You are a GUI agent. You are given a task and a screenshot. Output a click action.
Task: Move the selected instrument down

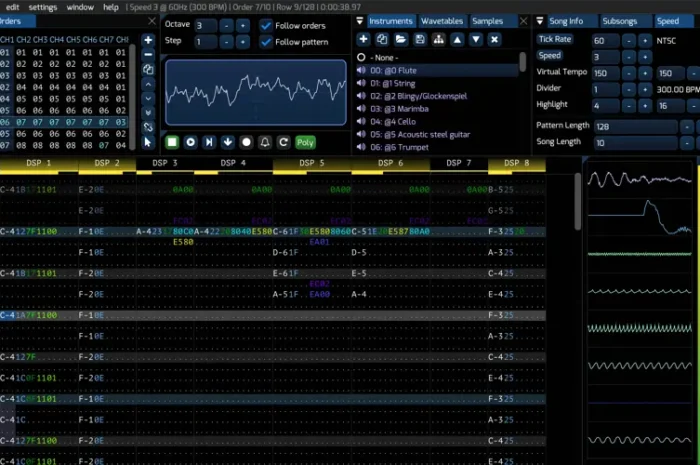coord(476,39)
